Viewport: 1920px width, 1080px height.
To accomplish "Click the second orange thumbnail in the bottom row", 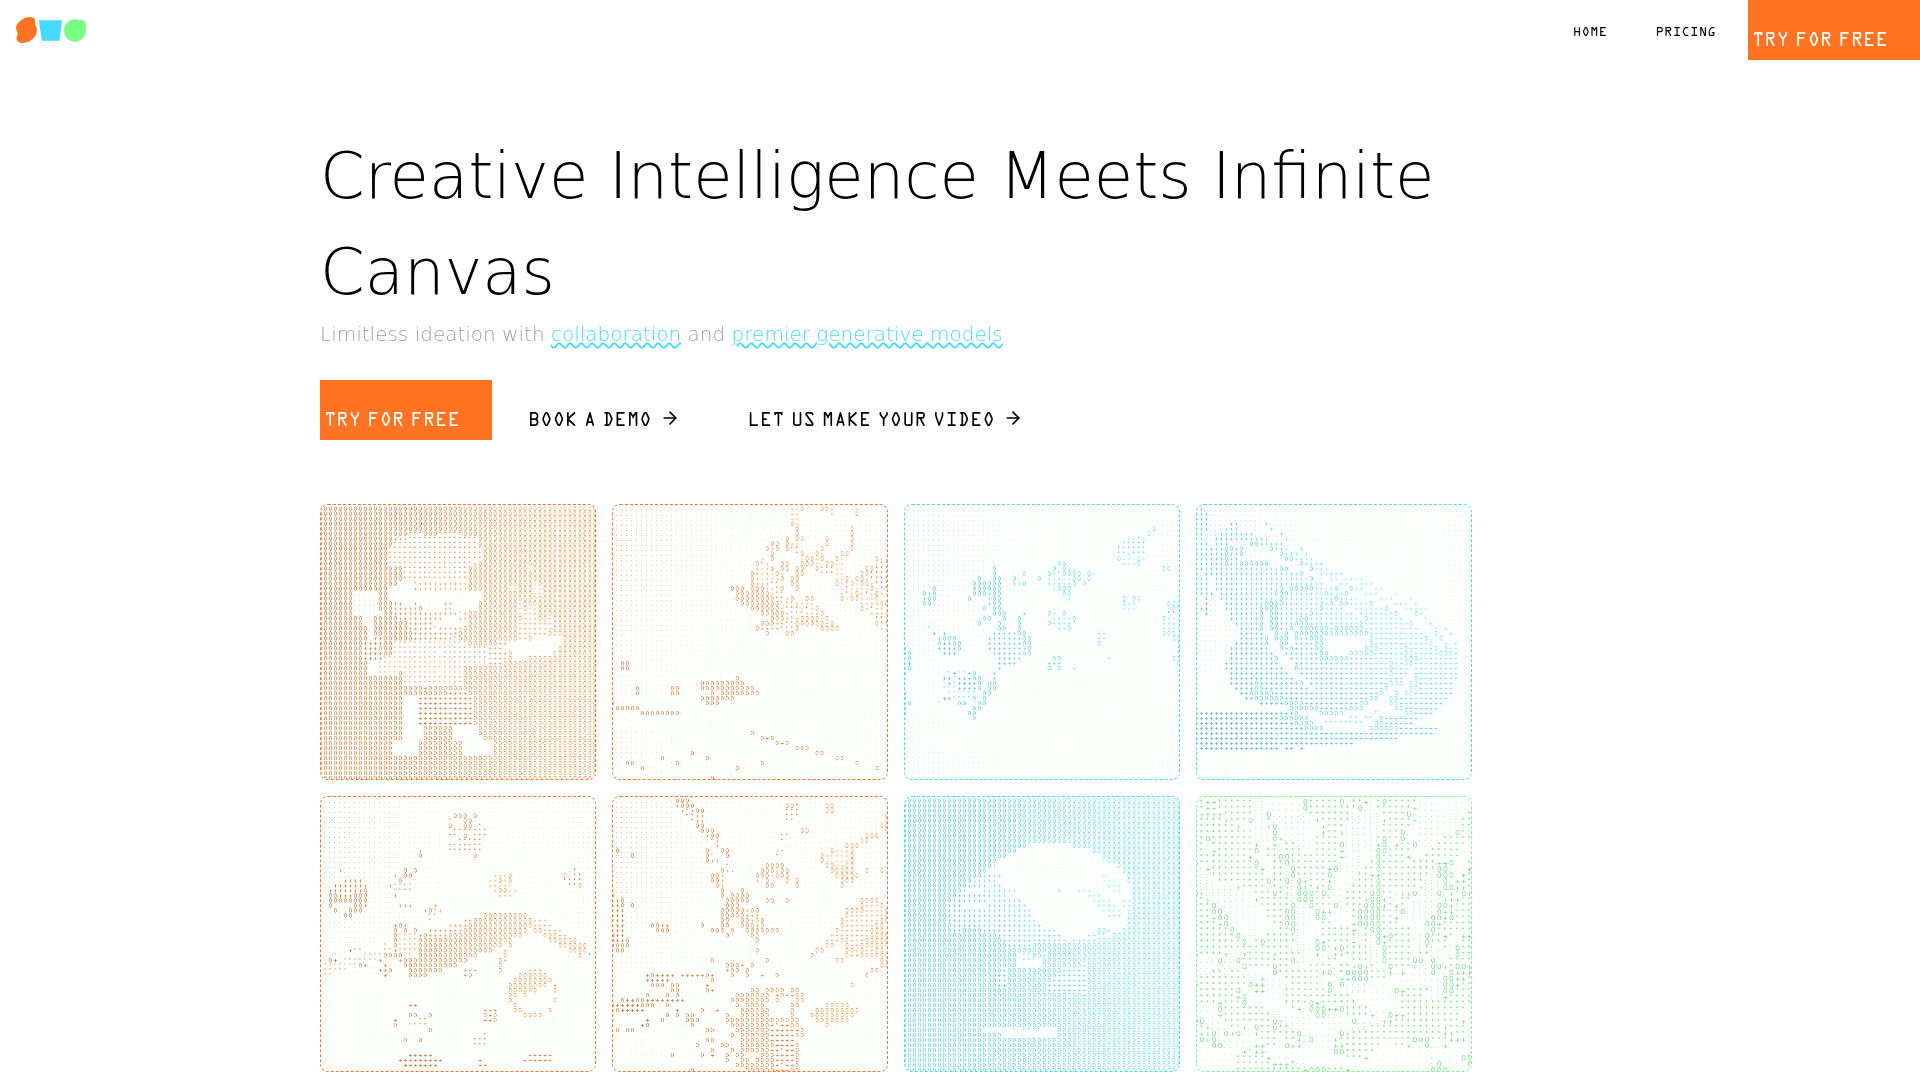I will (x=750, y=934).
